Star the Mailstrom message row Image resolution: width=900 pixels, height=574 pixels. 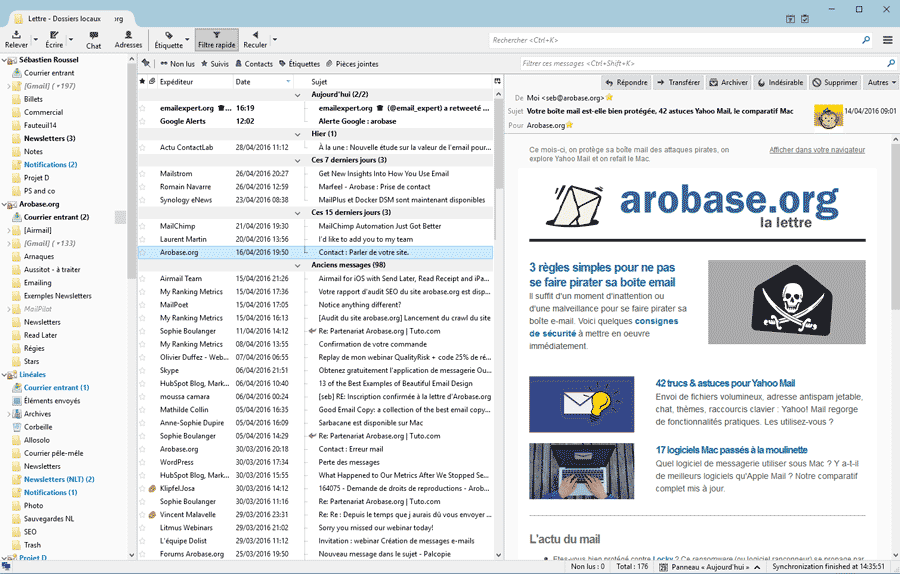tap(142, 174)
